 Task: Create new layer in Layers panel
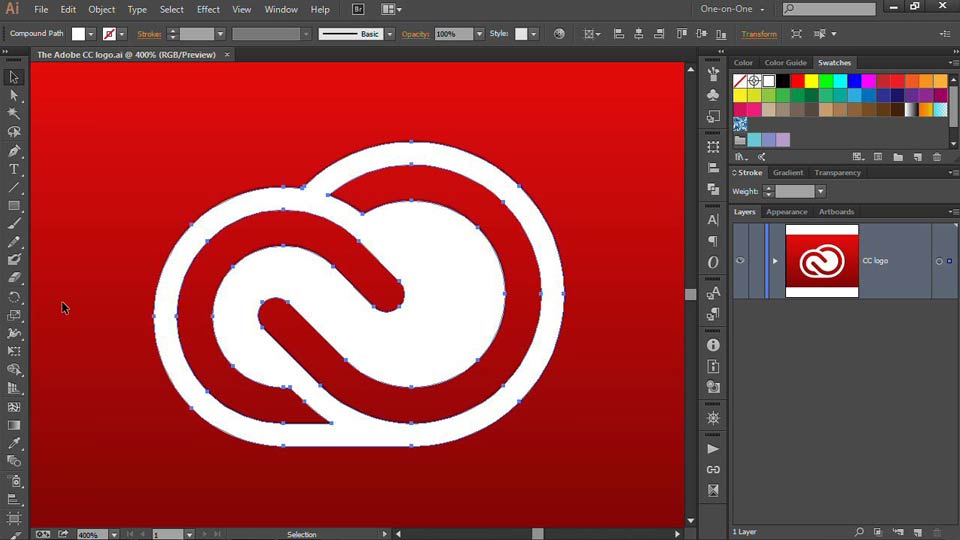pyautogui.click(x=918, y=532)
